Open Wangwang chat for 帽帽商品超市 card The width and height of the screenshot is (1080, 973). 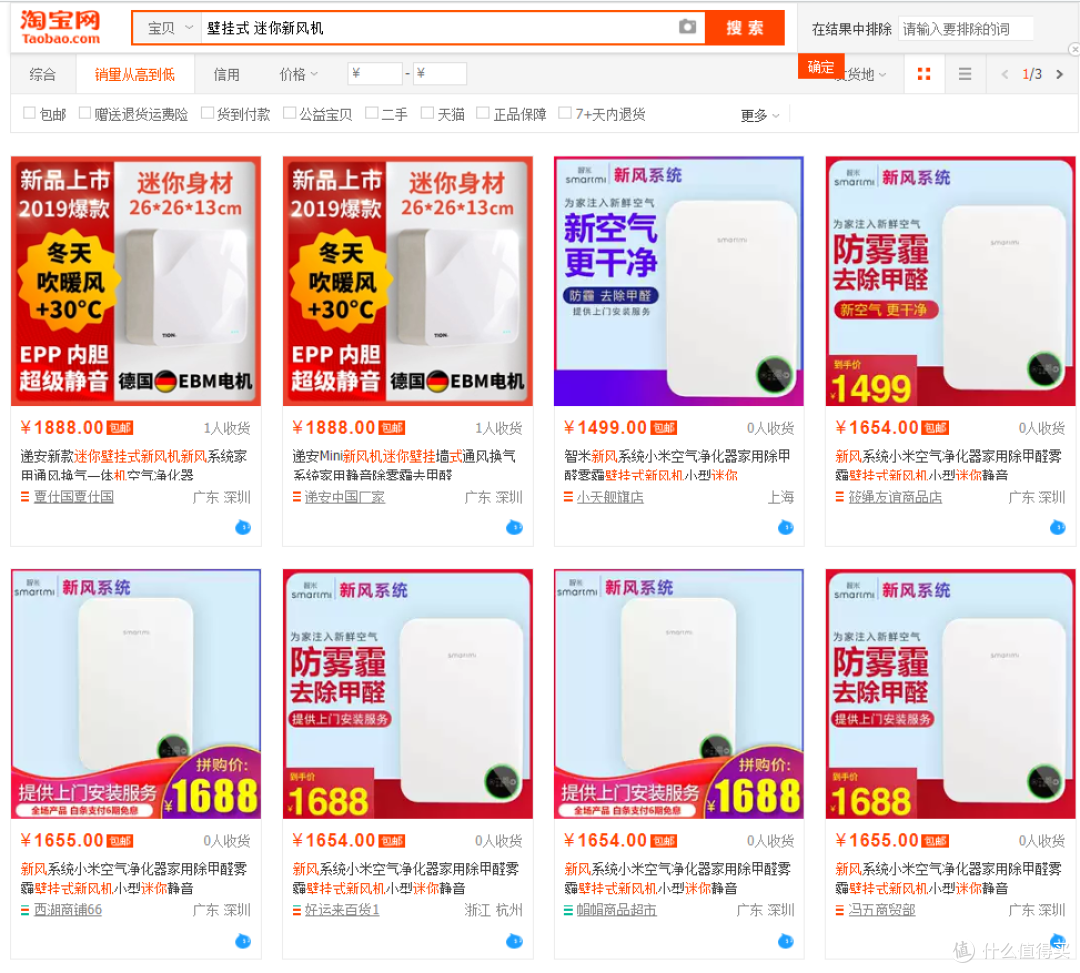tap(786, 941)
